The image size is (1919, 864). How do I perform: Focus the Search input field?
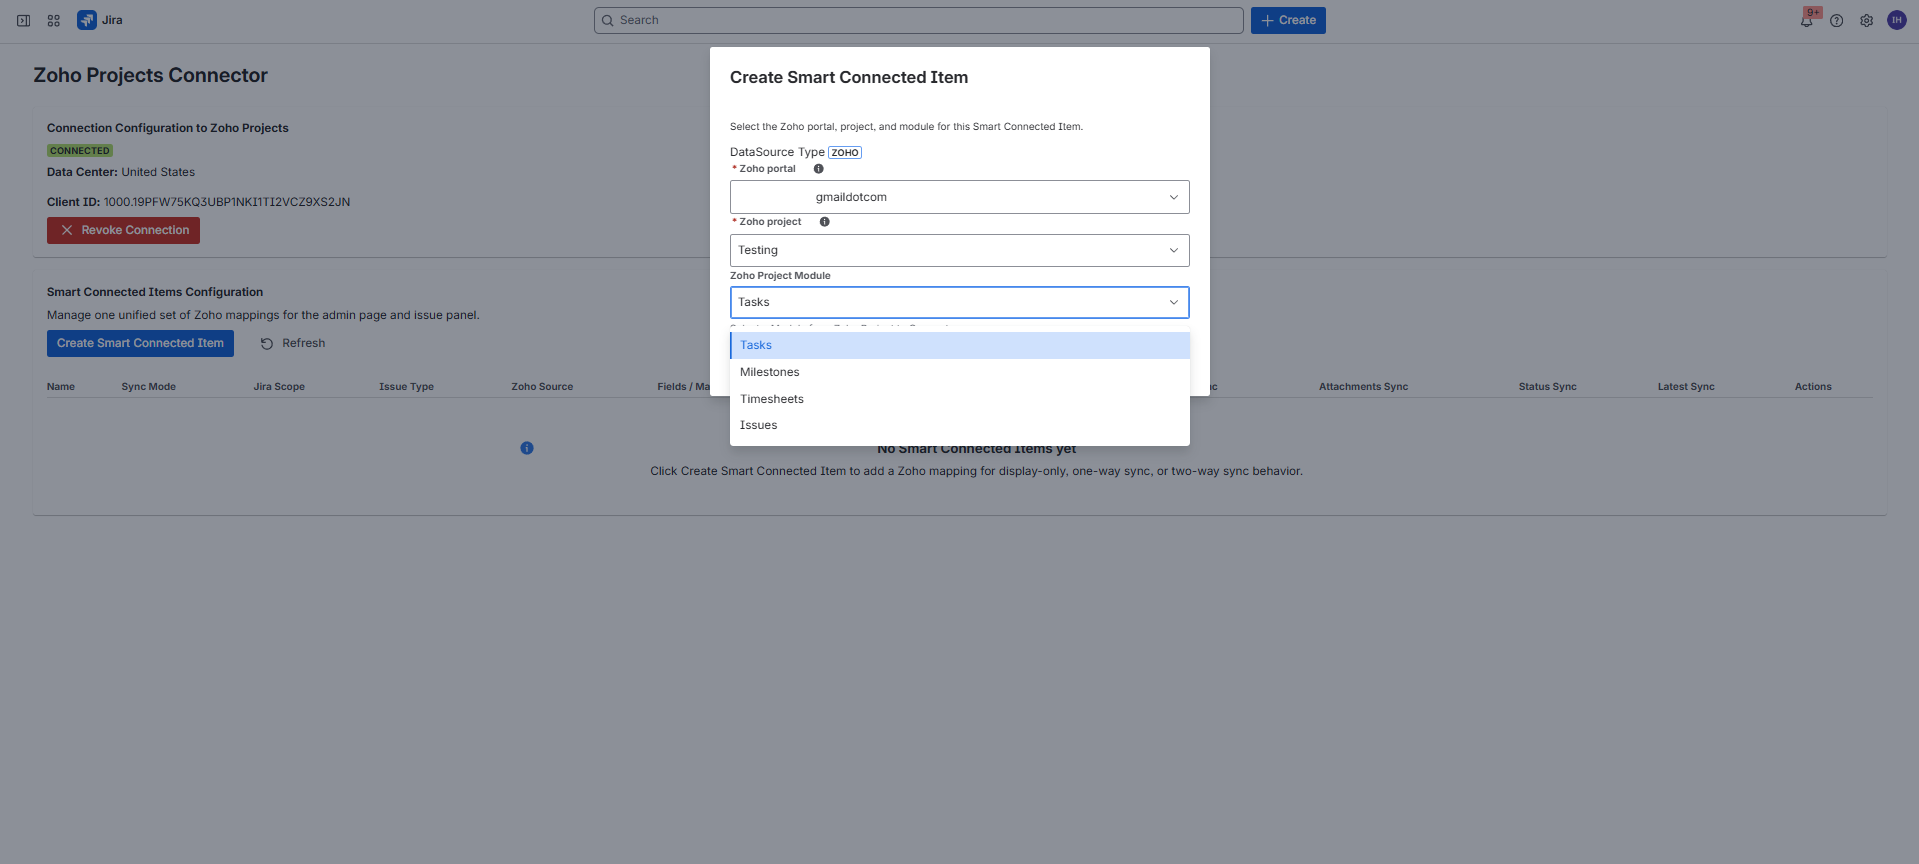(x=919, y=20)
